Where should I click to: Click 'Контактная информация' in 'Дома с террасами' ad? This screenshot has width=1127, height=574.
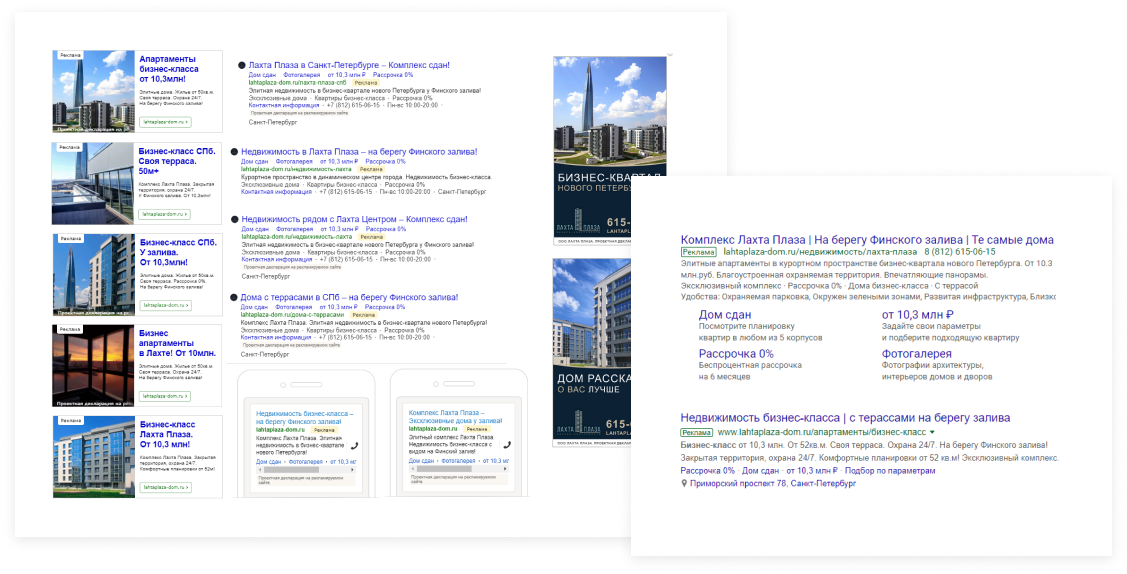(x=275, y=338)
